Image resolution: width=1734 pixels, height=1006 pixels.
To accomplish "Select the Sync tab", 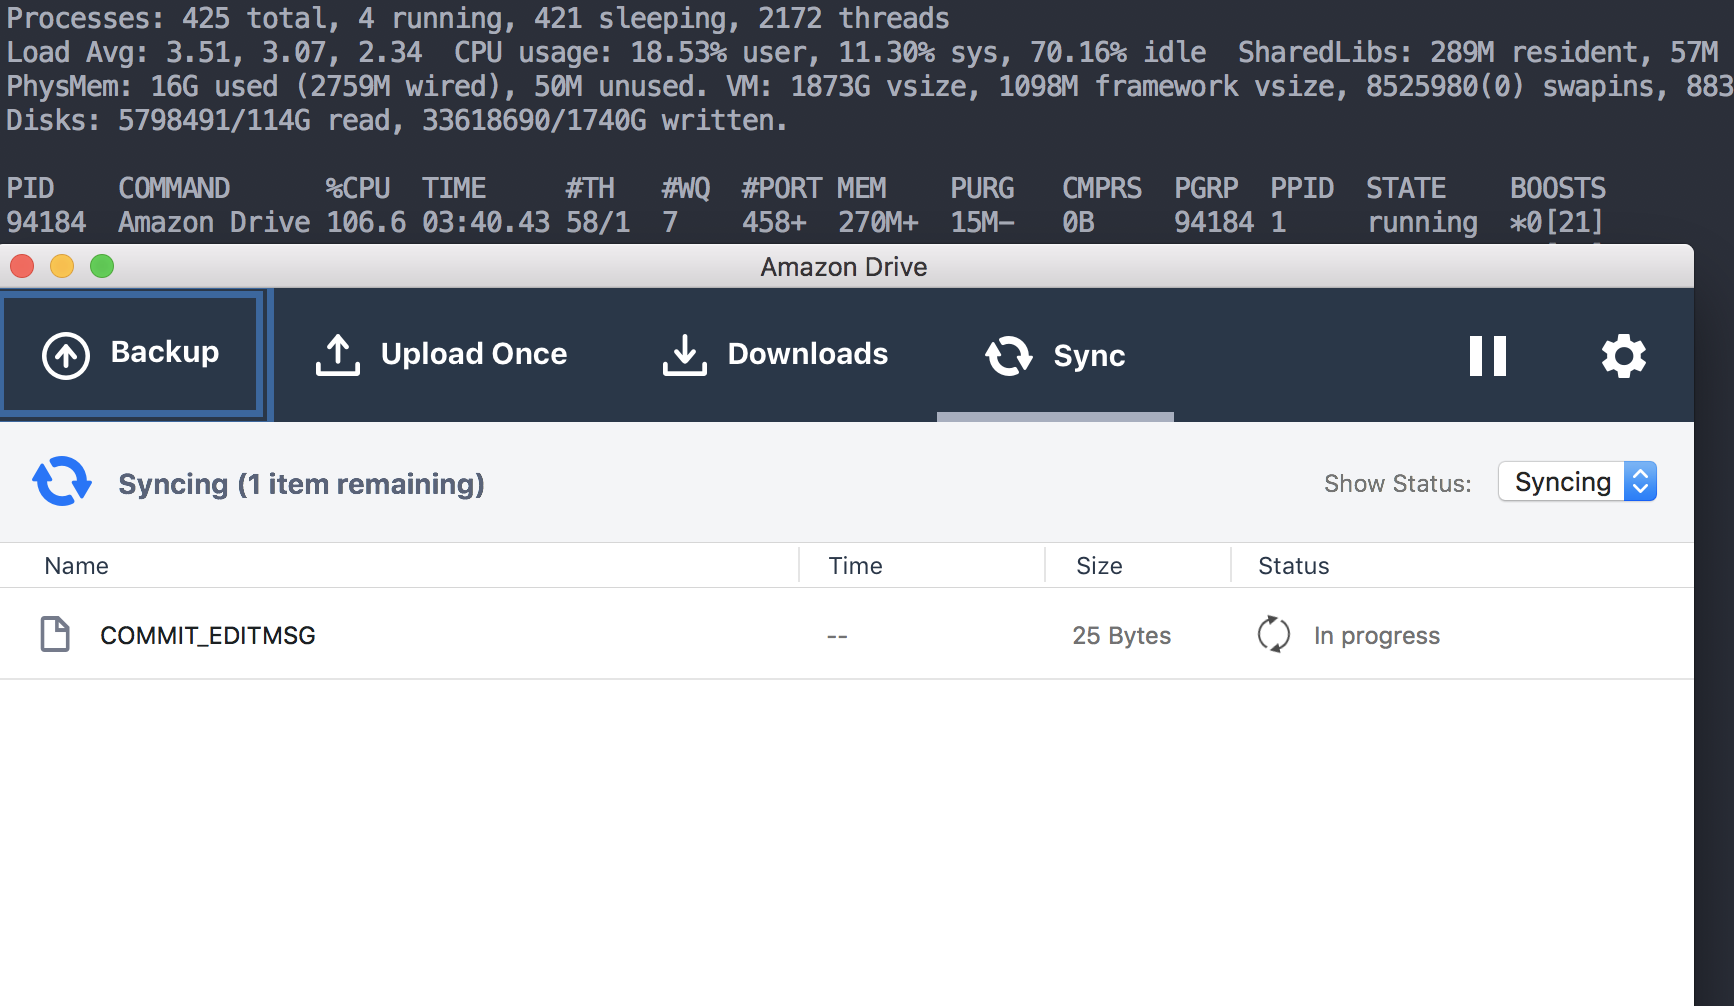I will (1055, 355).
